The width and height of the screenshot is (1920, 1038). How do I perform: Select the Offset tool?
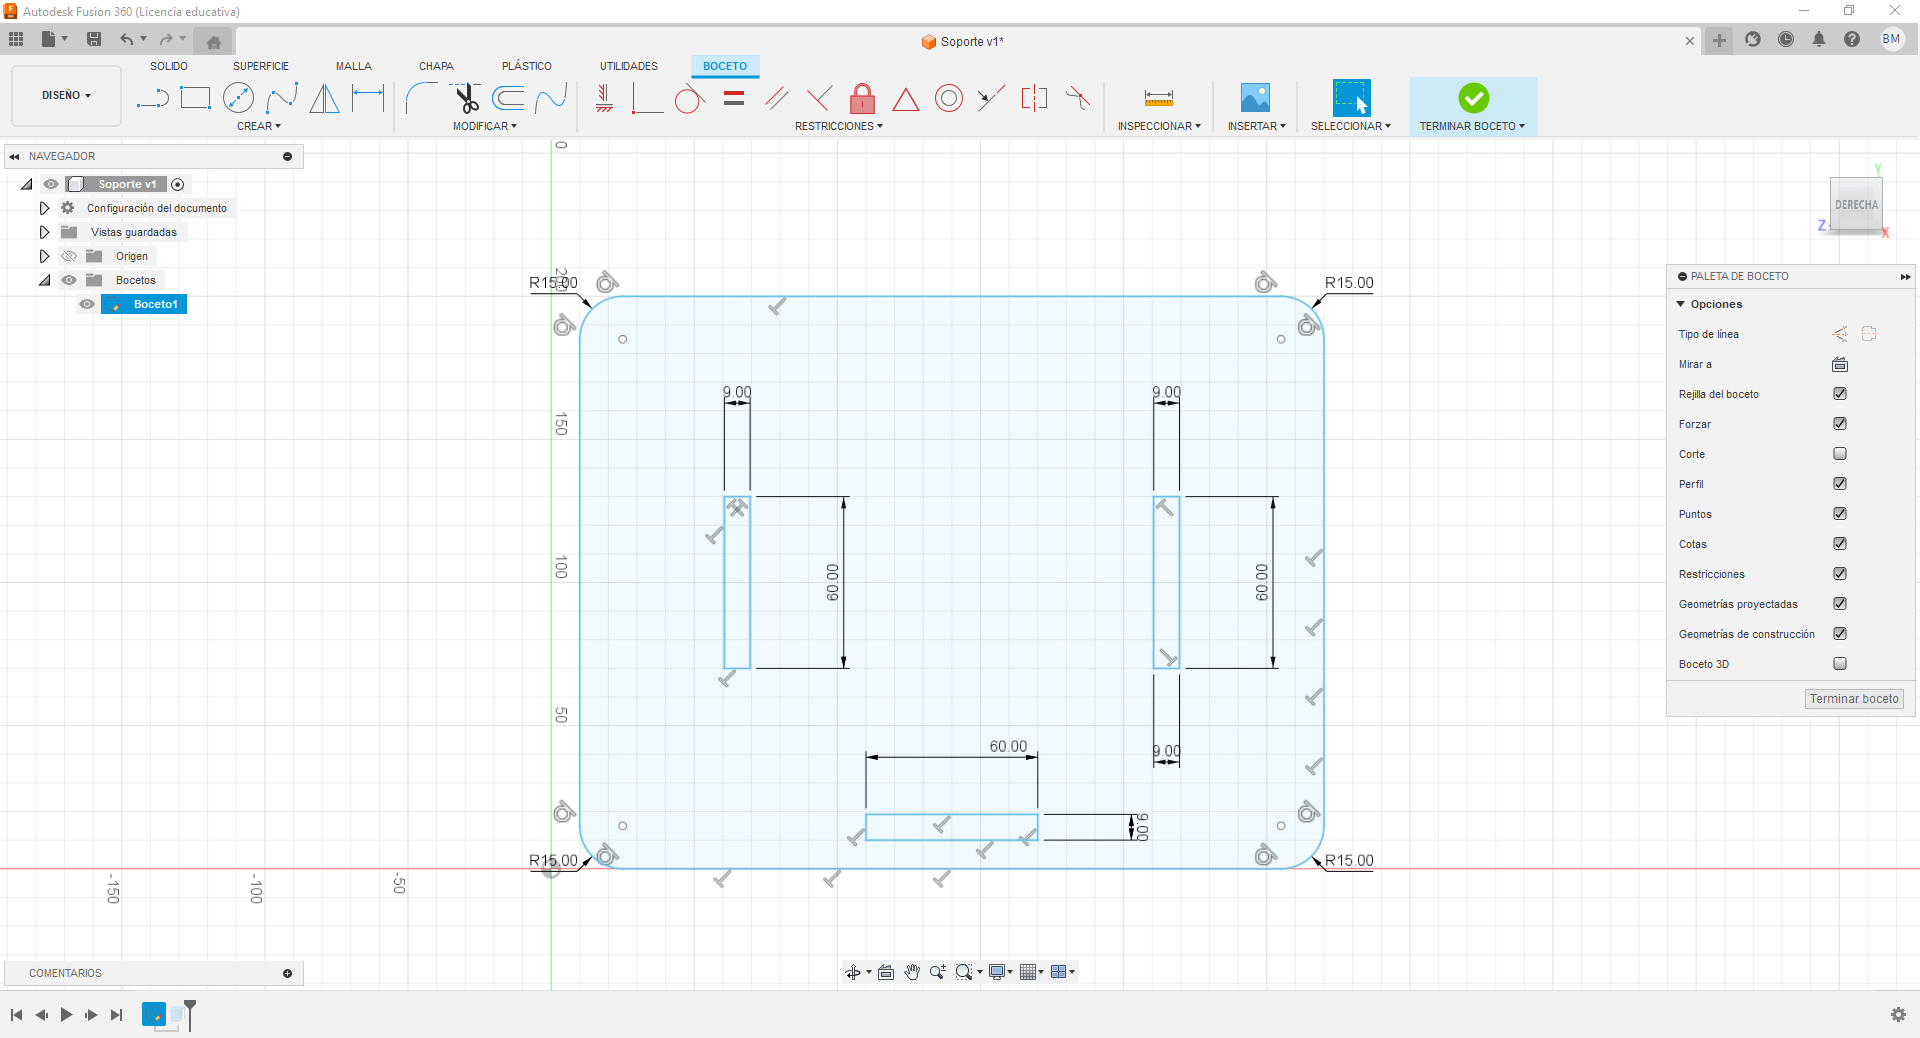[508, 98]
